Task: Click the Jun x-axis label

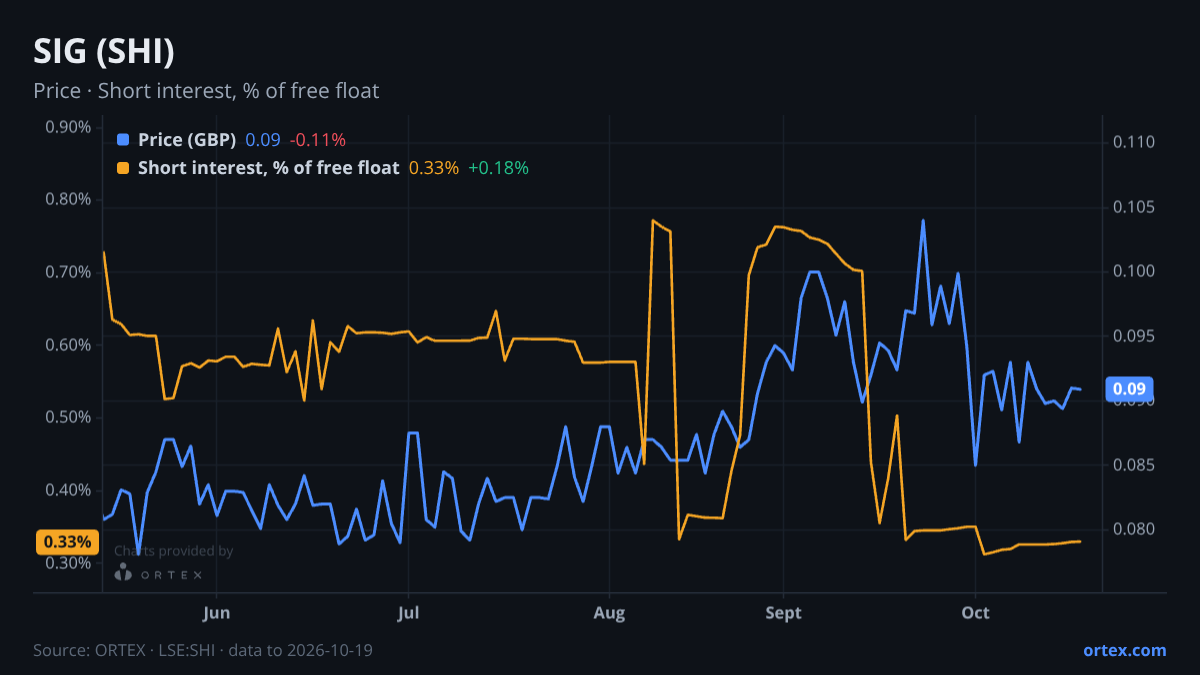Action: (216, 613)
